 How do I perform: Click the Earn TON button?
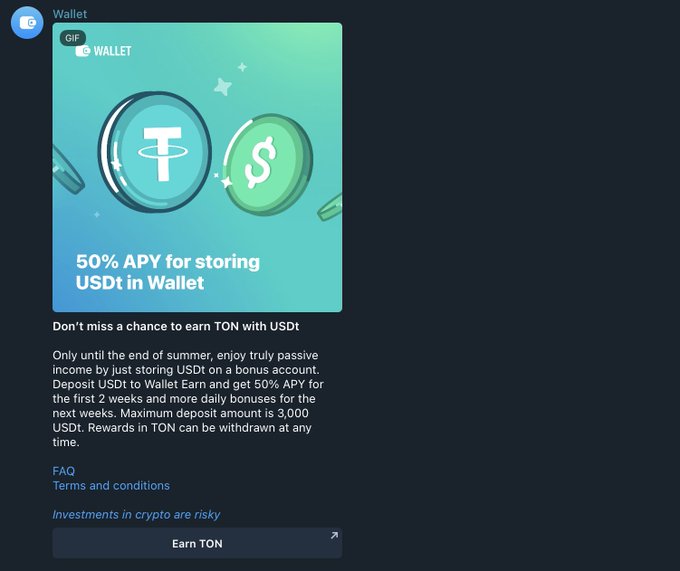(197, 543)
